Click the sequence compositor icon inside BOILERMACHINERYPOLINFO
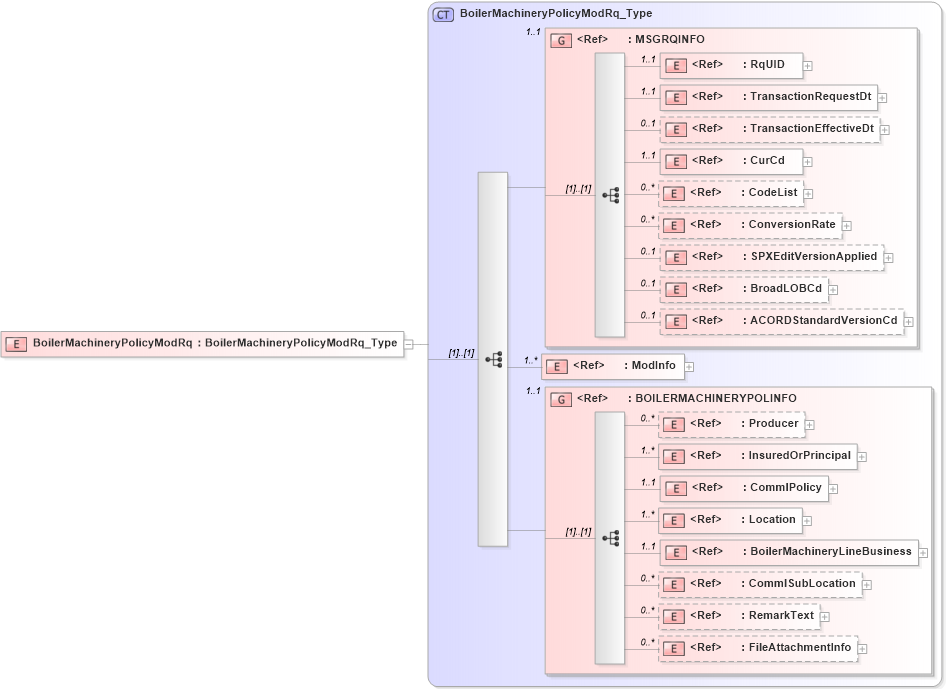 point(612,536)
